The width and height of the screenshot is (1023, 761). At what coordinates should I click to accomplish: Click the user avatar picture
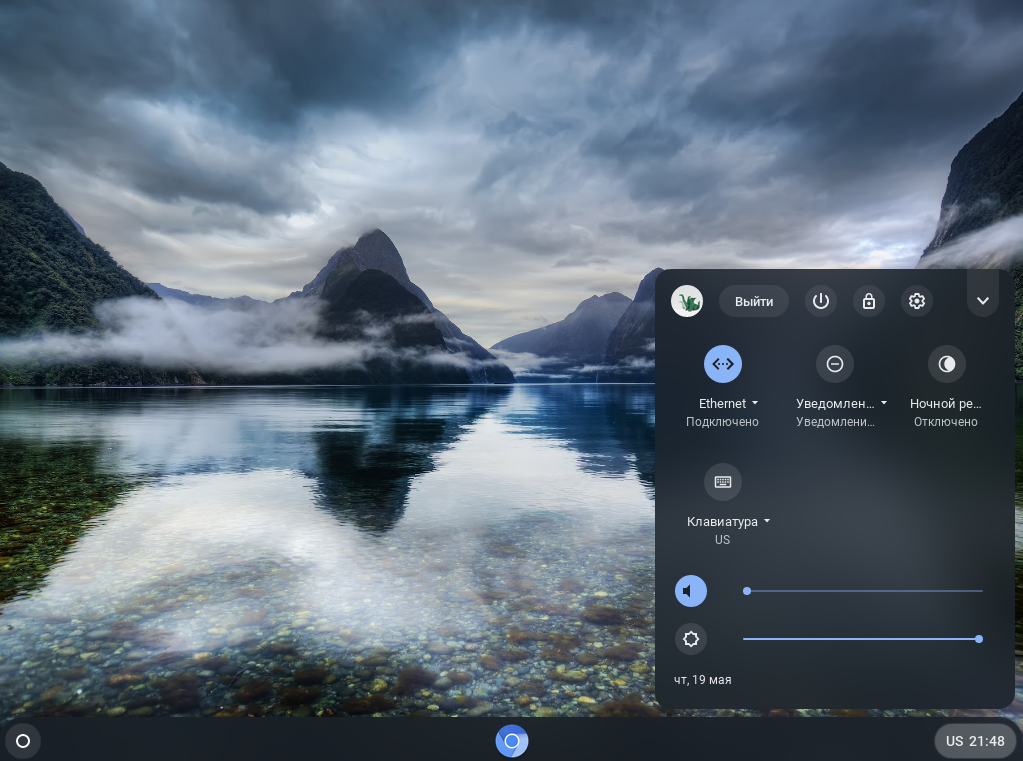tap(687, 301)
